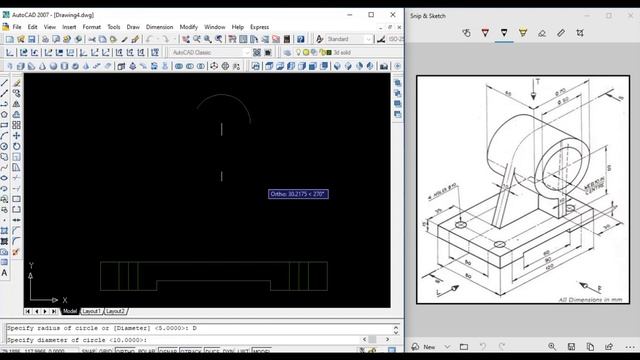Click the Zoom icon in Snip & Sketch

(x=552, y=347)
